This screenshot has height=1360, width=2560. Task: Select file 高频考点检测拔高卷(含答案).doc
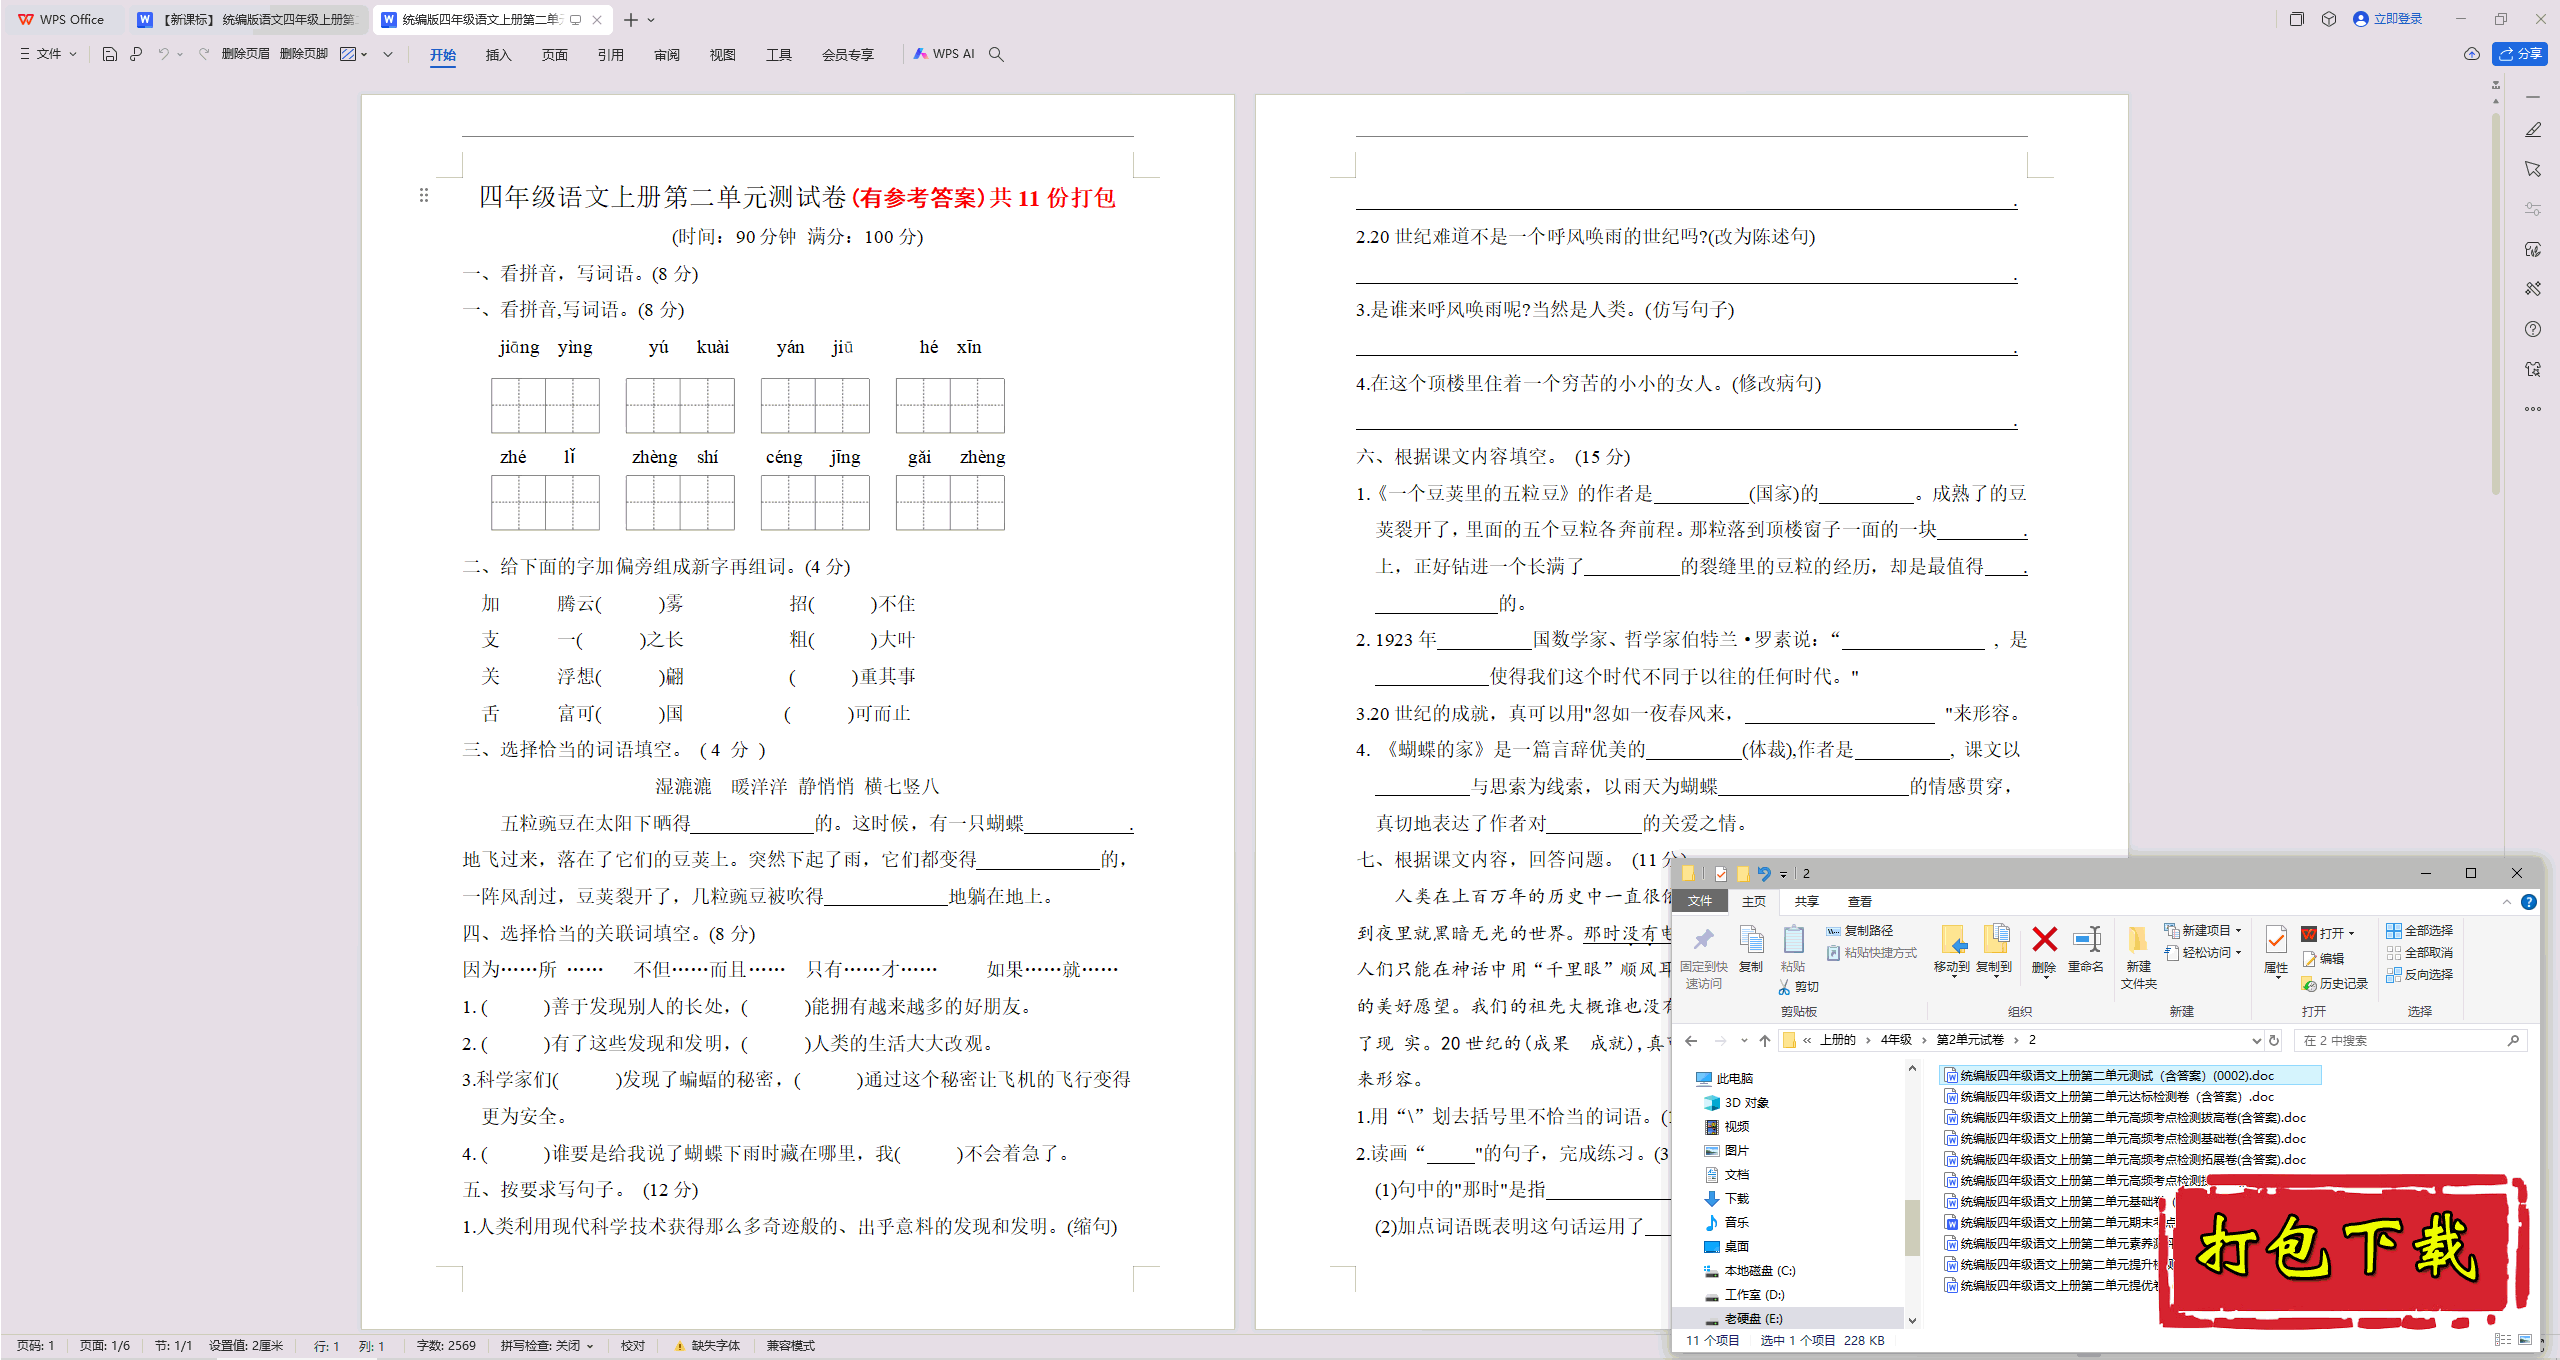point(2126,1118)
